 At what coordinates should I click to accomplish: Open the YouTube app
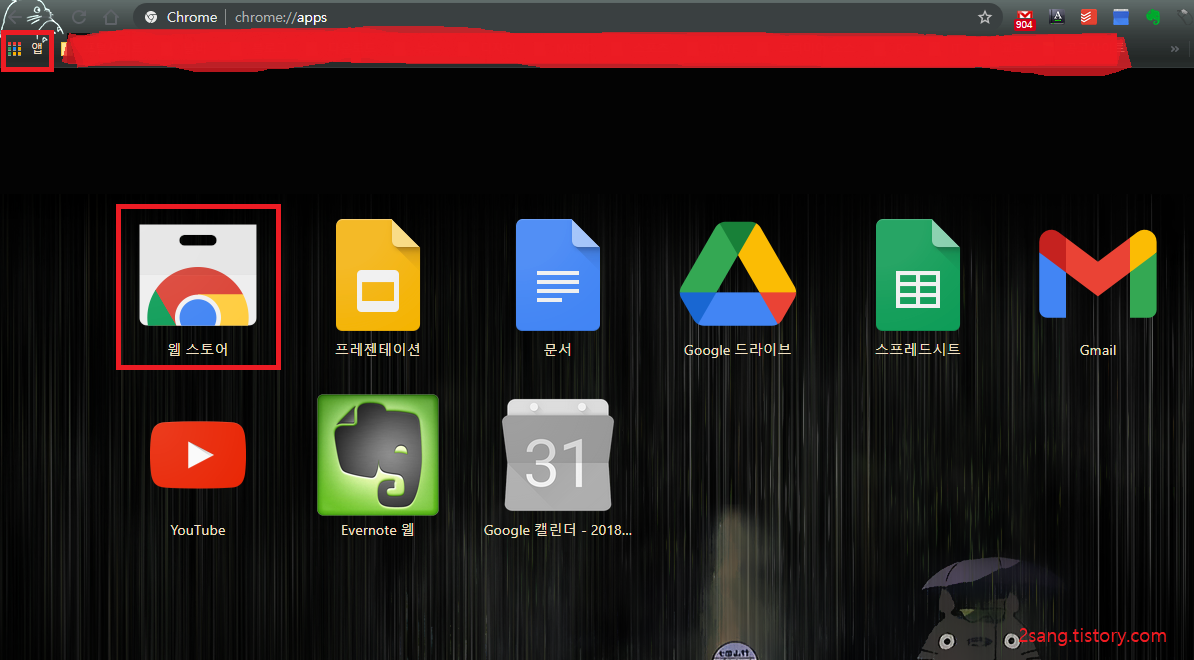198,480
